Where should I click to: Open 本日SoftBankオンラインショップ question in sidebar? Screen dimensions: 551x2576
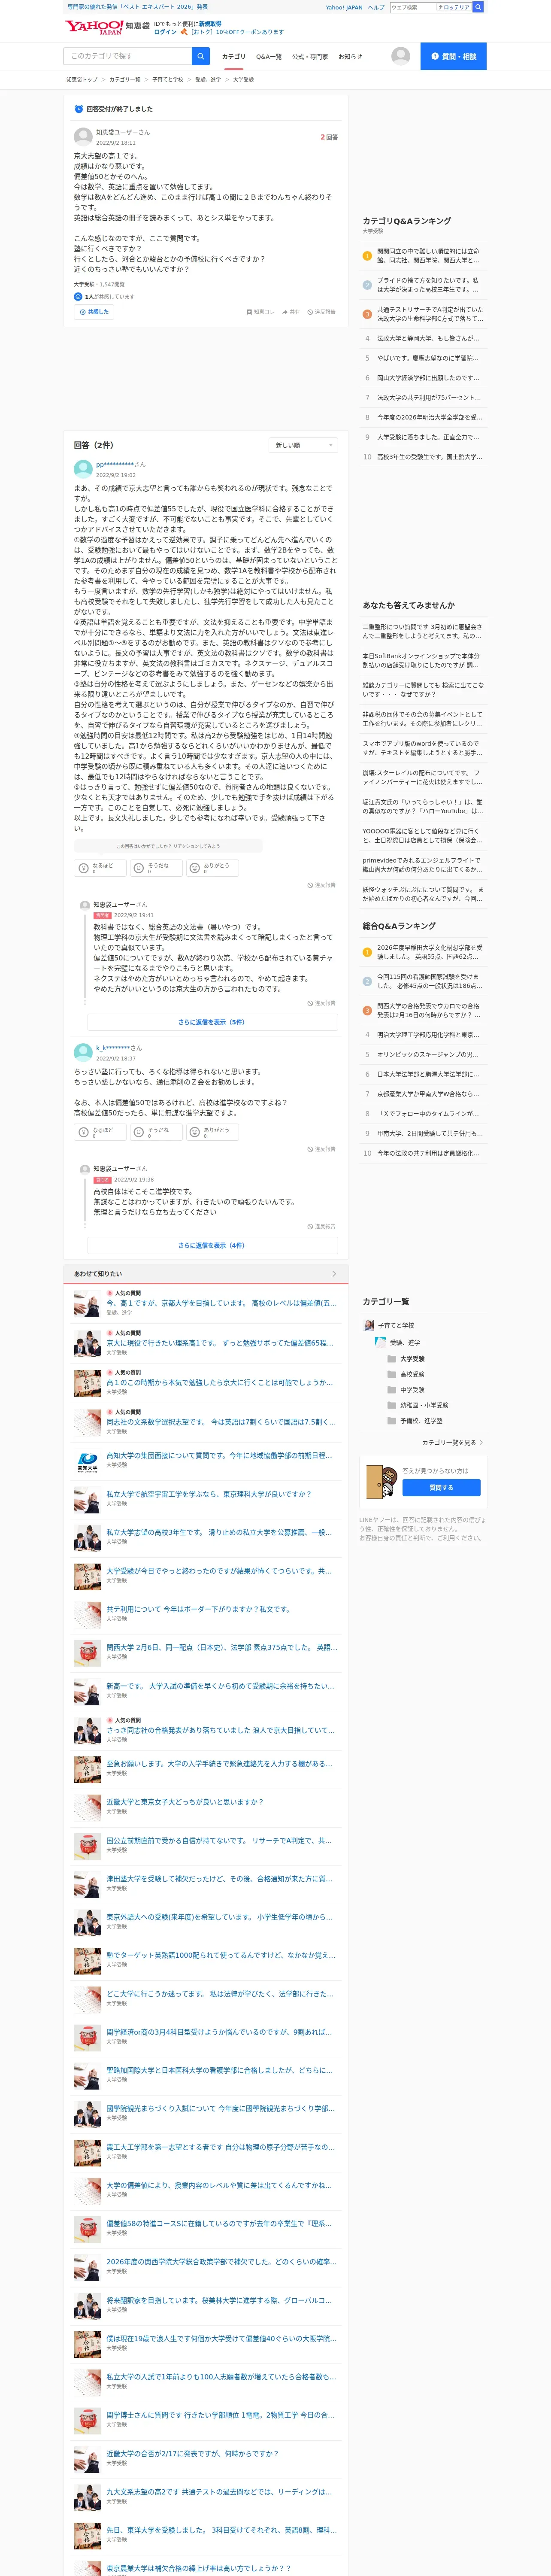421,660
